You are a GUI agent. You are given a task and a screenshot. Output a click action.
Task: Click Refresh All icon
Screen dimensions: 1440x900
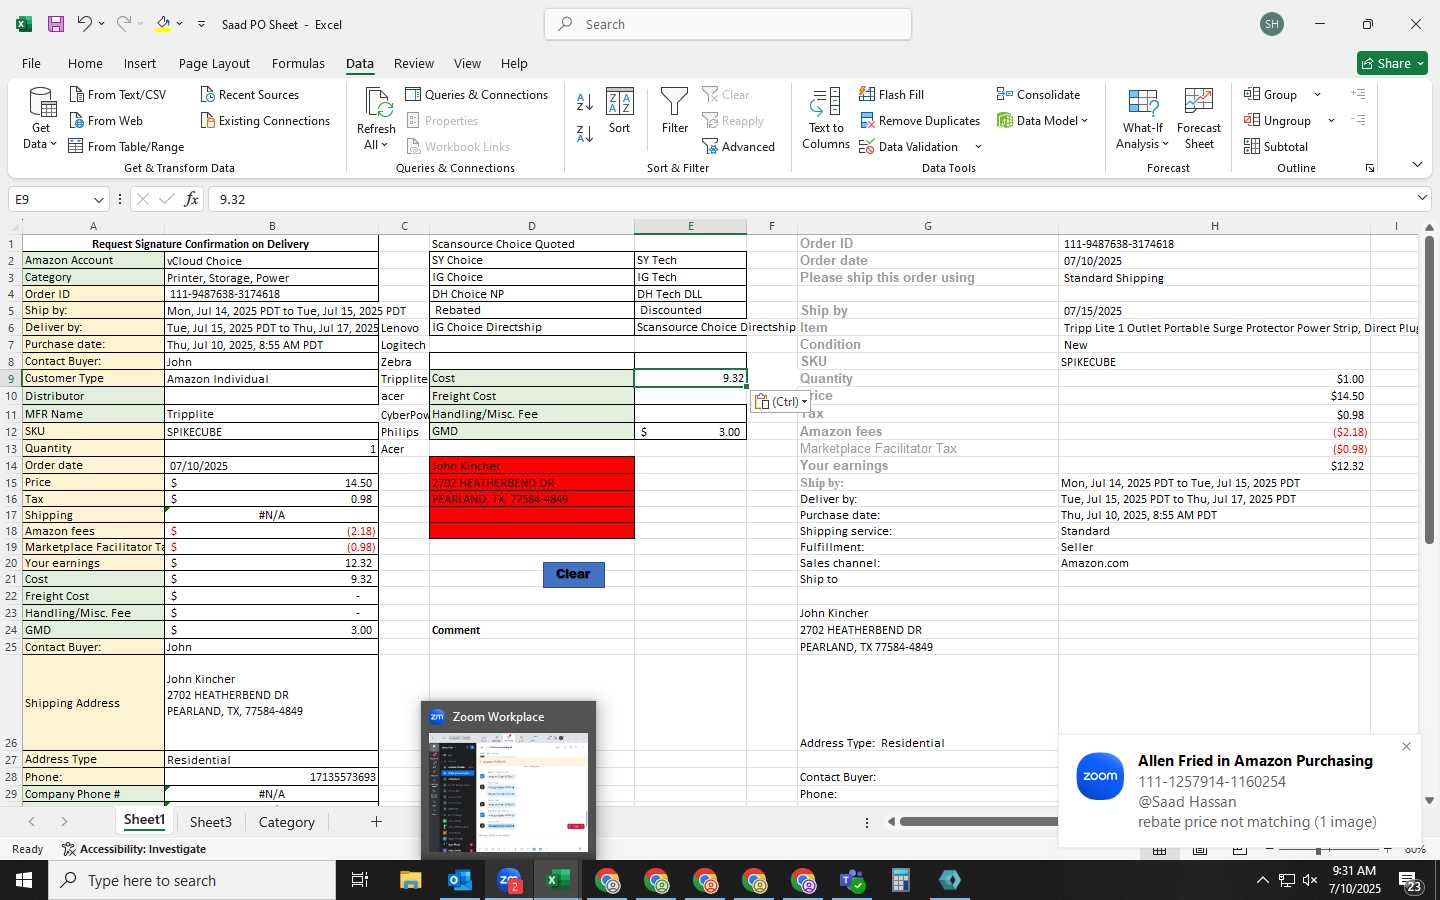pyautogui.click(x=377, y=103)
